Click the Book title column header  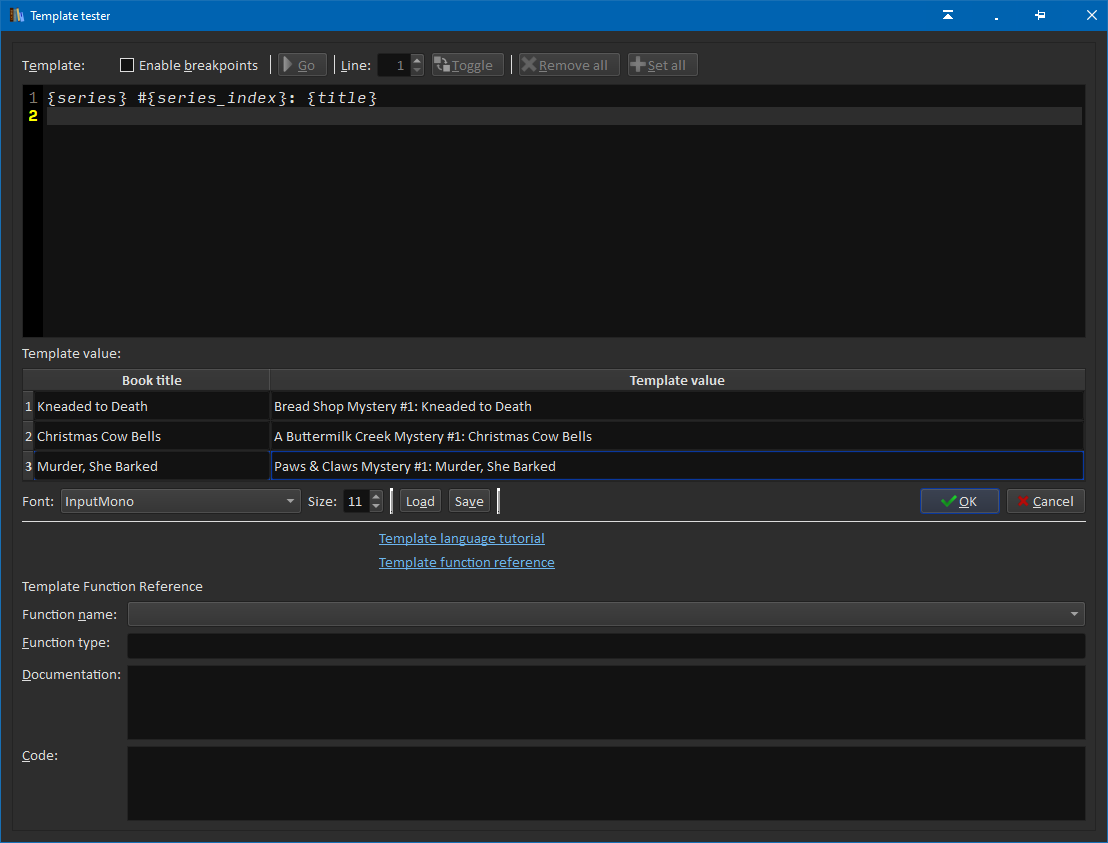coord(151,380)
